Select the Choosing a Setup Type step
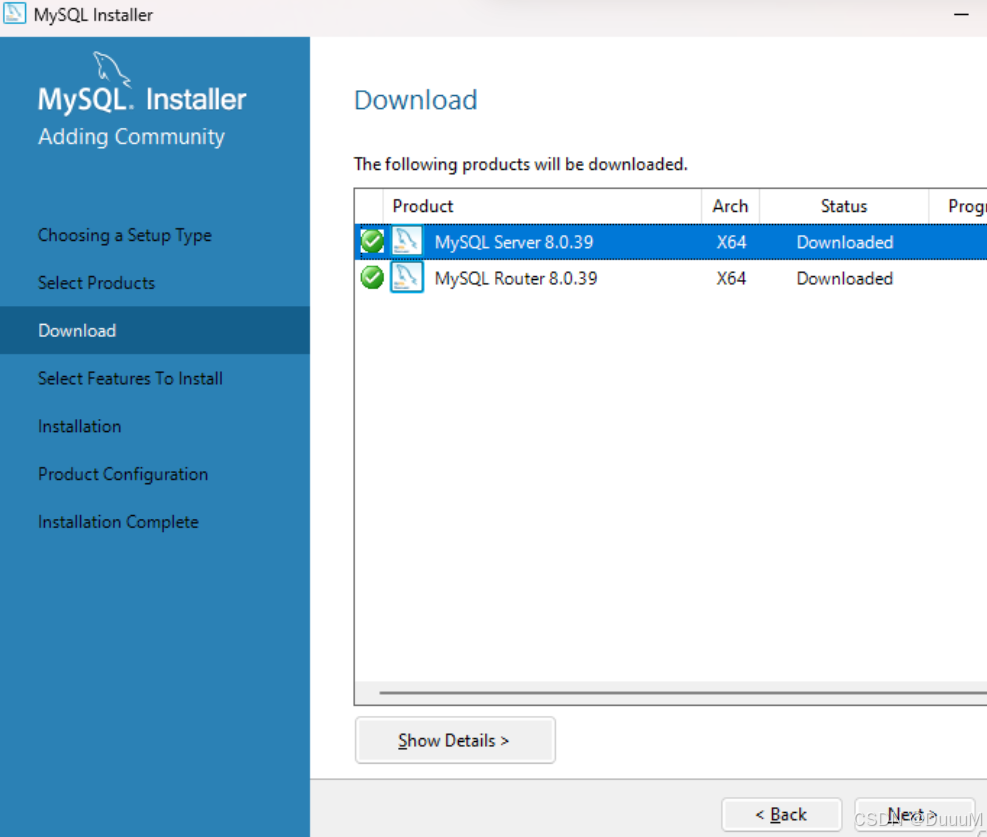The image size is (987, 837). 124,235
